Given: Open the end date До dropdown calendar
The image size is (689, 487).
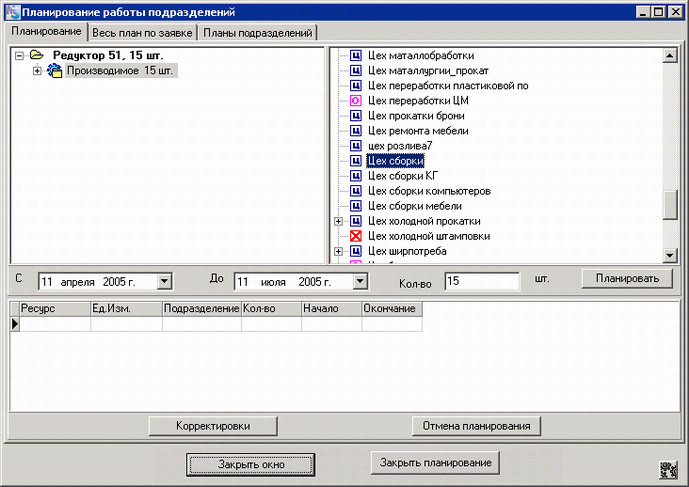Looking at the screenshot, I should pos(360,281).
